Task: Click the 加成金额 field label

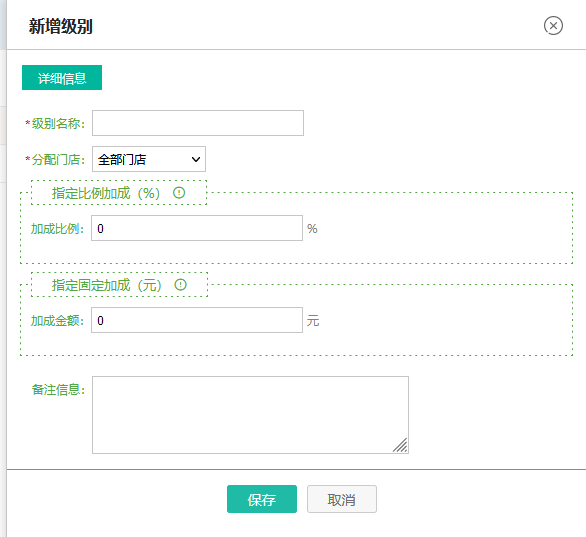Action: (57, 321)
